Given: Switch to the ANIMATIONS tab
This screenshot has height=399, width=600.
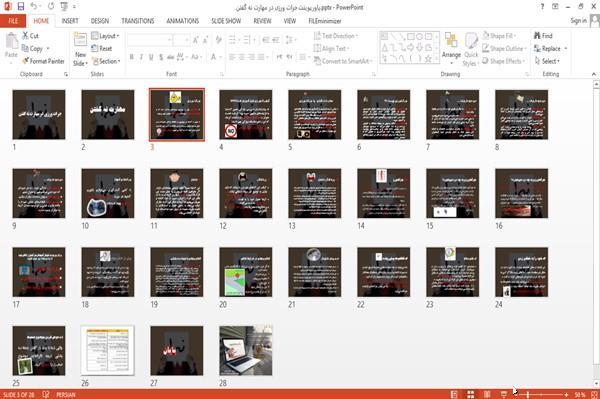Looking at the screenshot, I should pyautogui.click(x=183, y=21).
